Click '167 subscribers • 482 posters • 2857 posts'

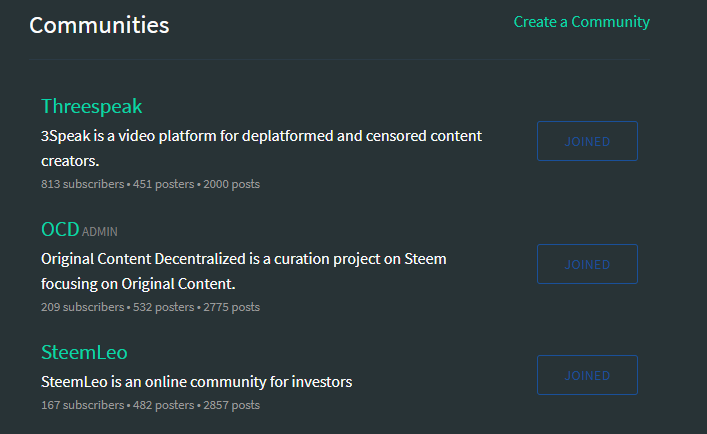click(x=151, y=405)
